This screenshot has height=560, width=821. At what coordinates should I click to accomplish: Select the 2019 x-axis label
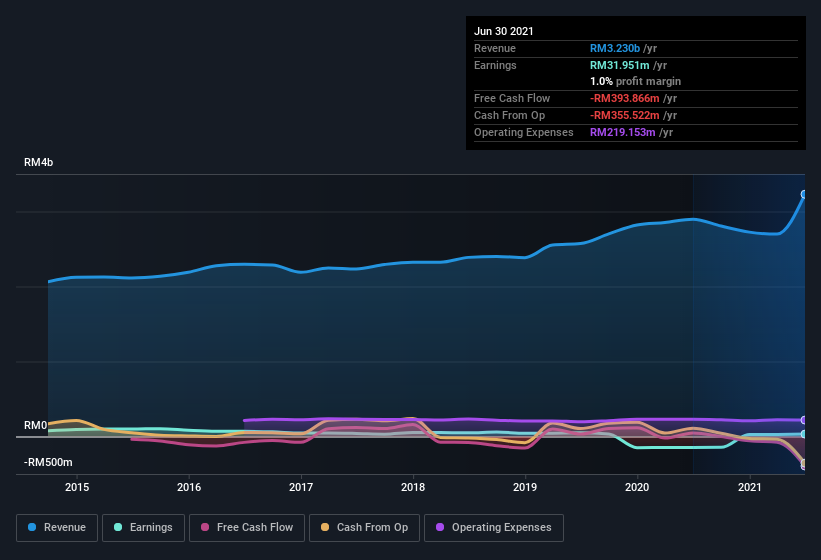tap(525, 487)
